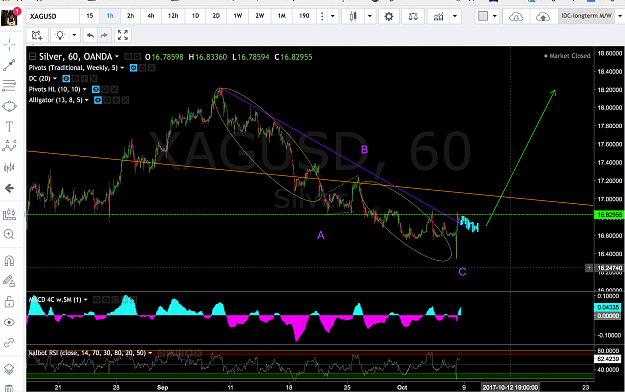This screenshot has width=625, height=392.
Task: Switch to the 2h interval
Action: click(130, 16)
